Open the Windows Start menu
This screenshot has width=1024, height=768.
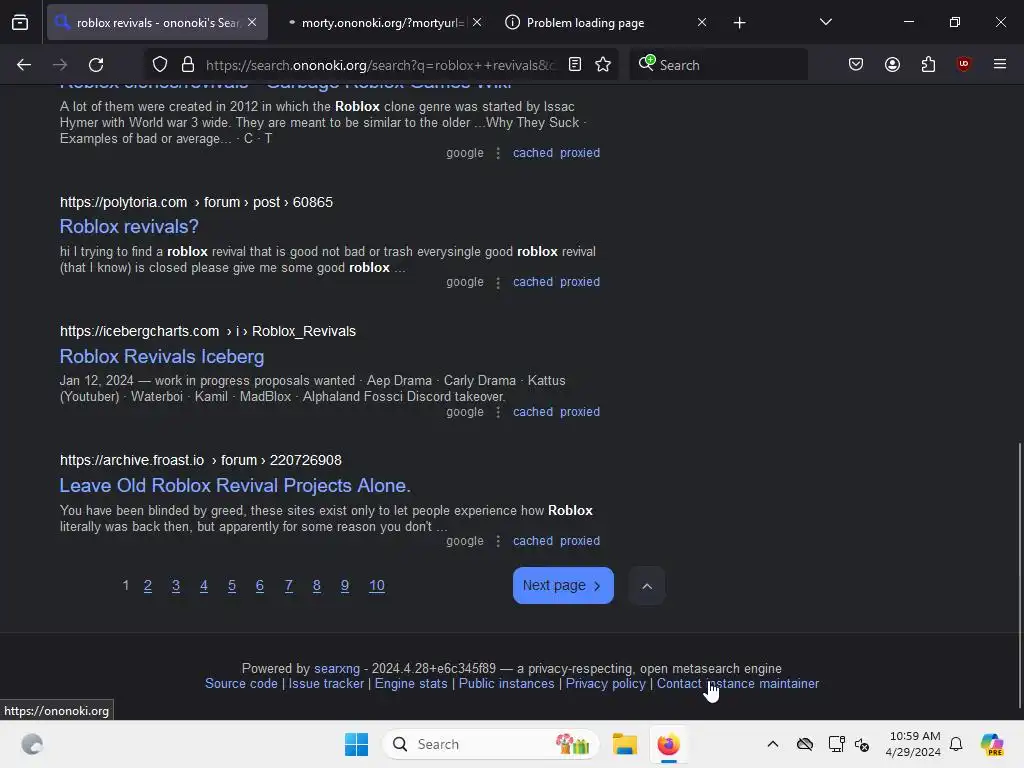coord(357,744)
